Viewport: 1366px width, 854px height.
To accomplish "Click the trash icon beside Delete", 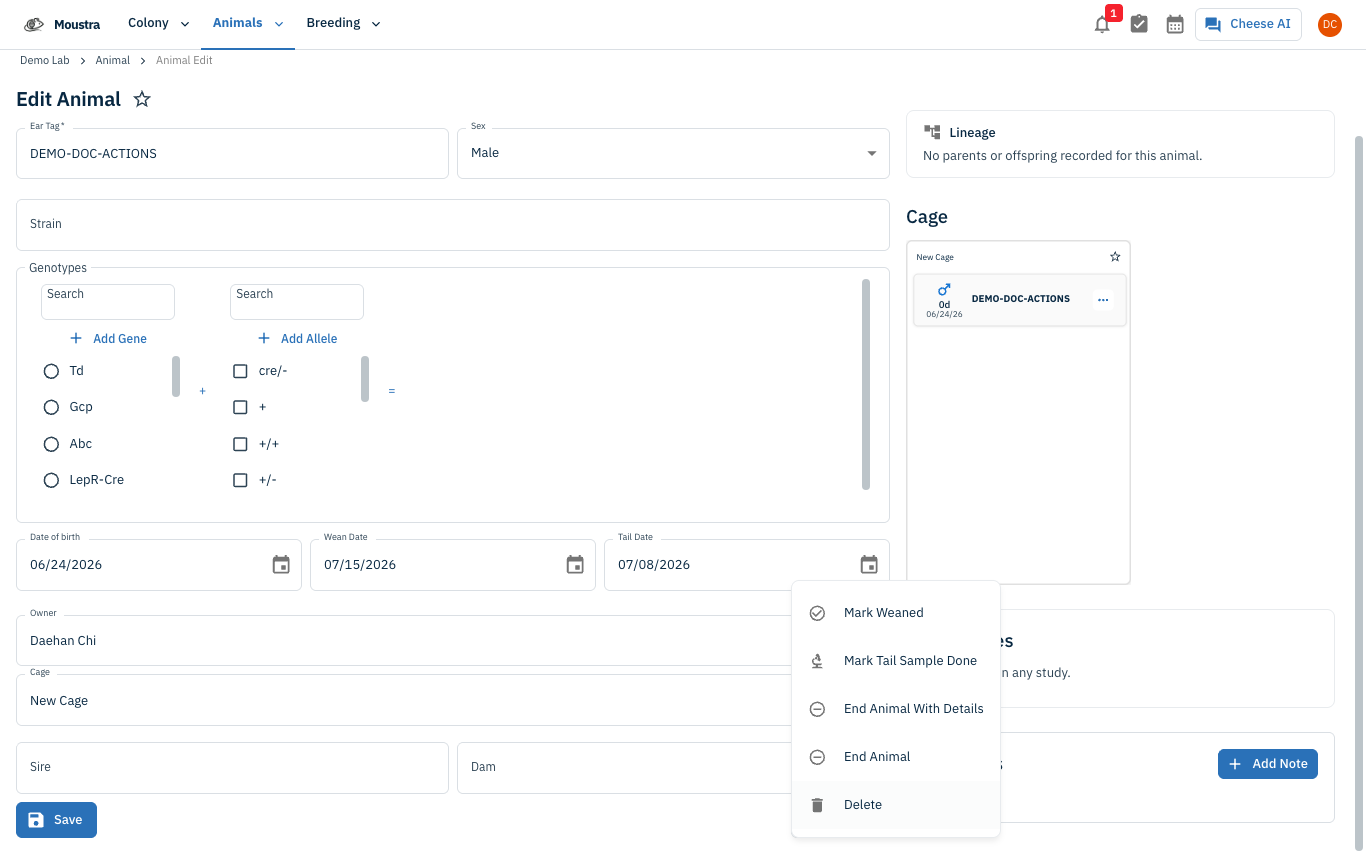I will click(817, 805).
